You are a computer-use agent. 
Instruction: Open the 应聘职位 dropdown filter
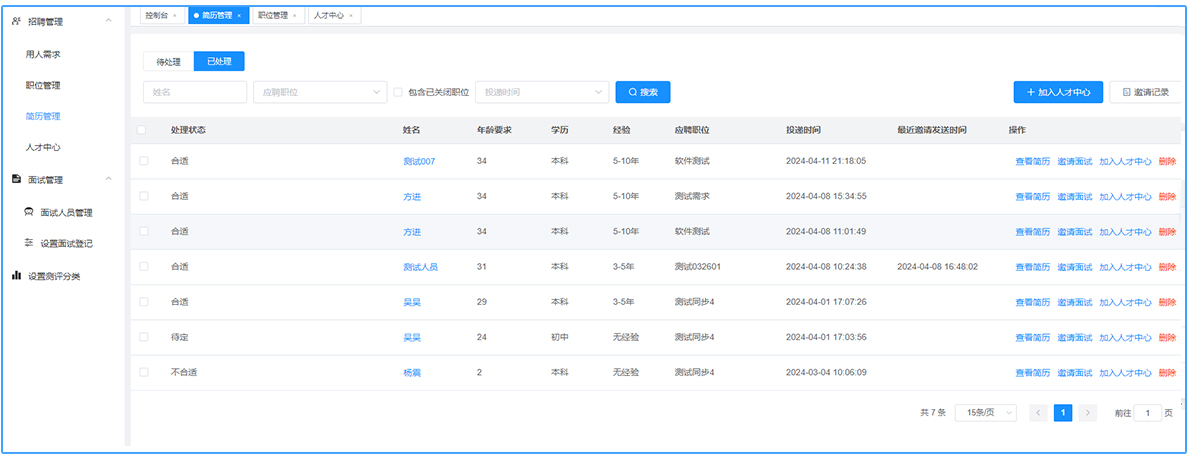tap(320, 92)
